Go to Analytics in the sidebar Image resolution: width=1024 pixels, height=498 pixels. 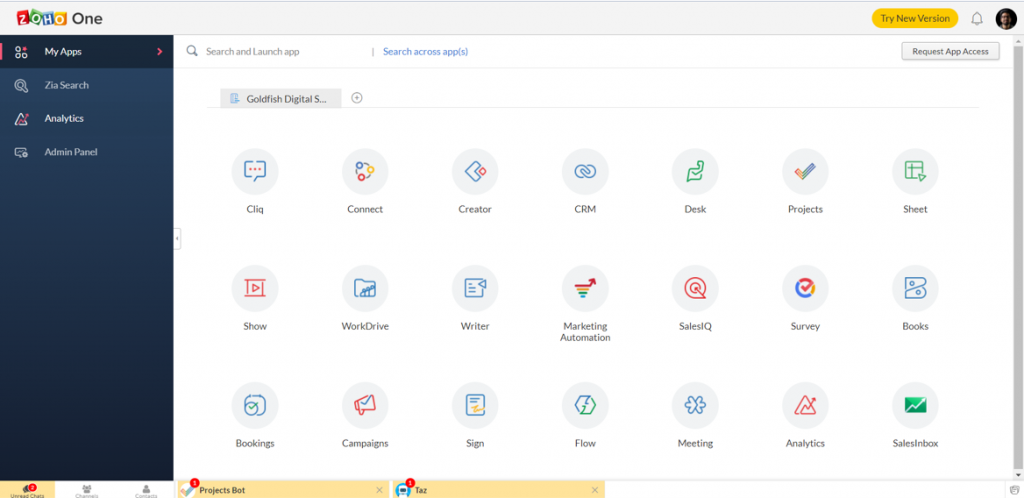pyautogui.click(x=86, y=118)
